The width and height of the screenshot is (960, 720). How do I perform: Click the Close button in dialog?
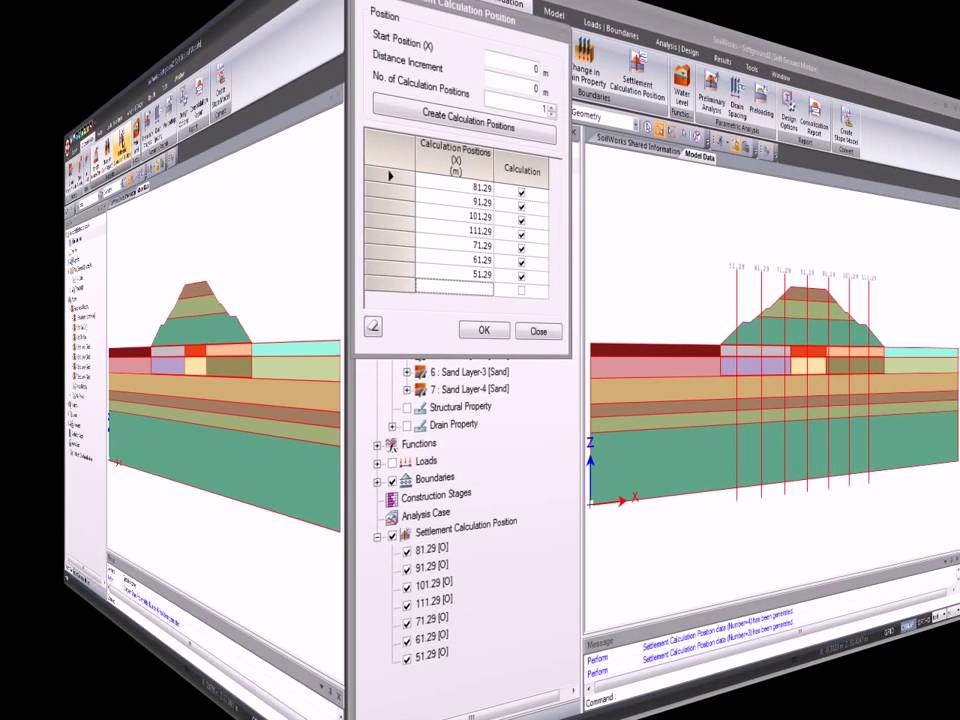click(538, 331)
